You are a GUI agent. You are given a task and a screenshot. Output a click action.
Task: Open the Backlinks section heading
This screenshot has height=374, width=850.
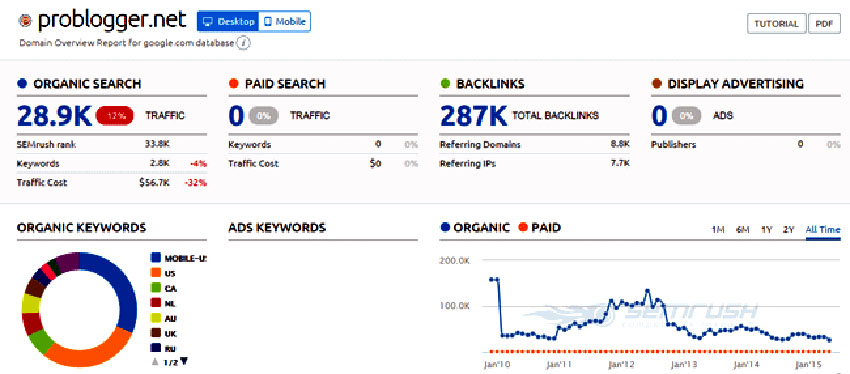click(491, 84)
